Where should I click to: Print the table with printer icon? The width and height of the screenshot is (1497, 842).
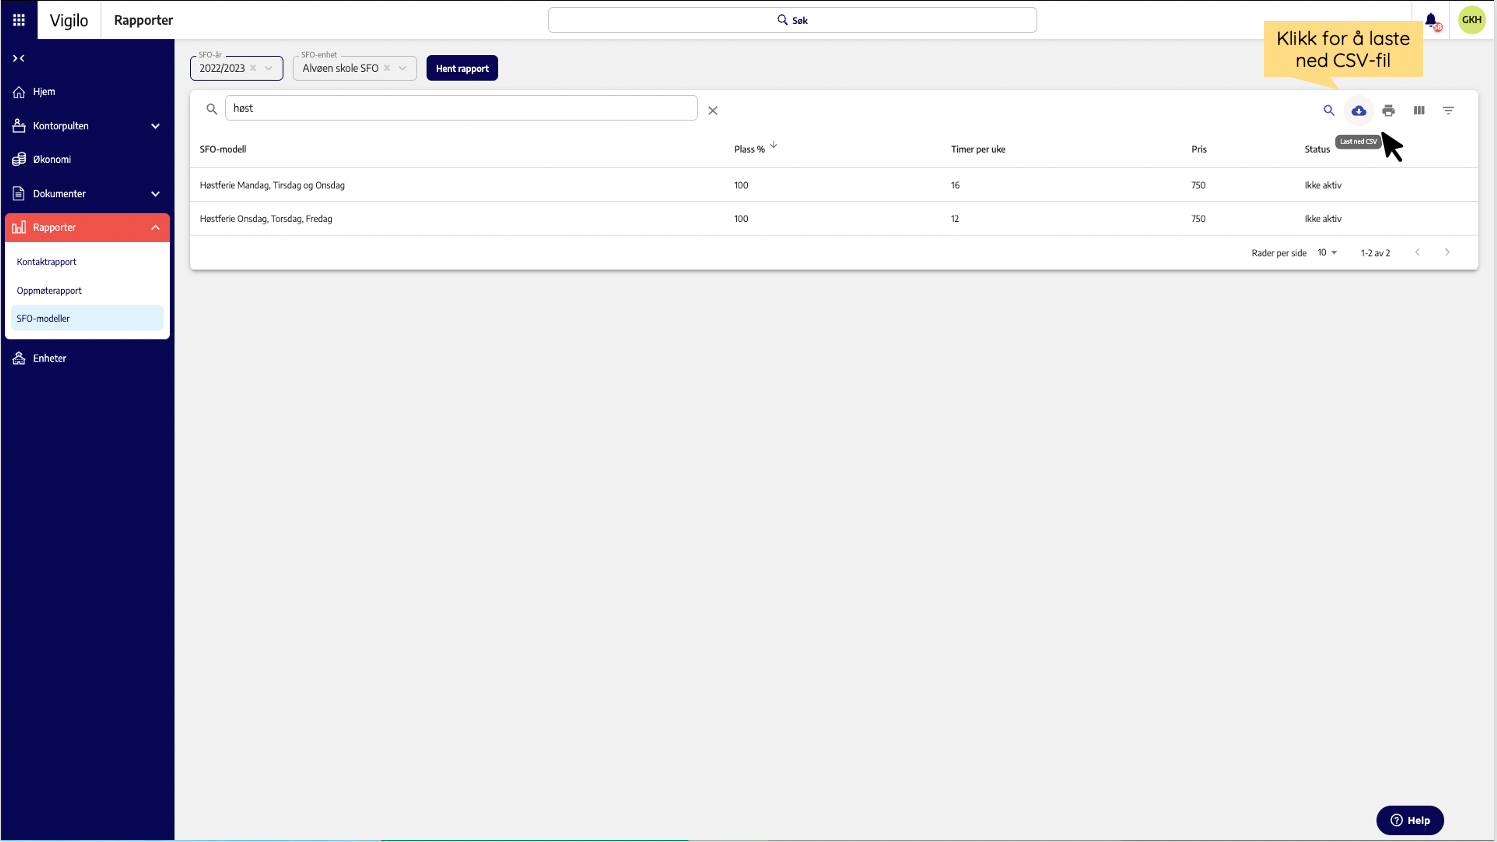pos(1389,111)
